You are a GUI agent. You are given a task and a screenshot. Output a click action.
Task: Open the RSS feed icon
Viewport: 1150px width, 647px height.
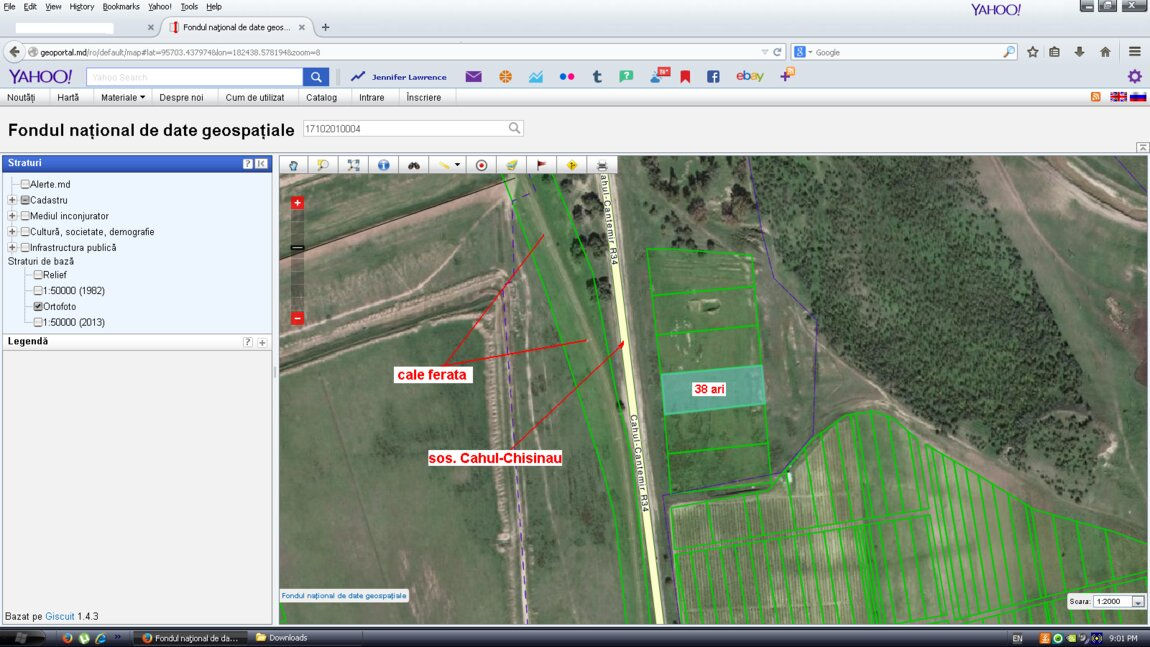[x=1096, y=97]
